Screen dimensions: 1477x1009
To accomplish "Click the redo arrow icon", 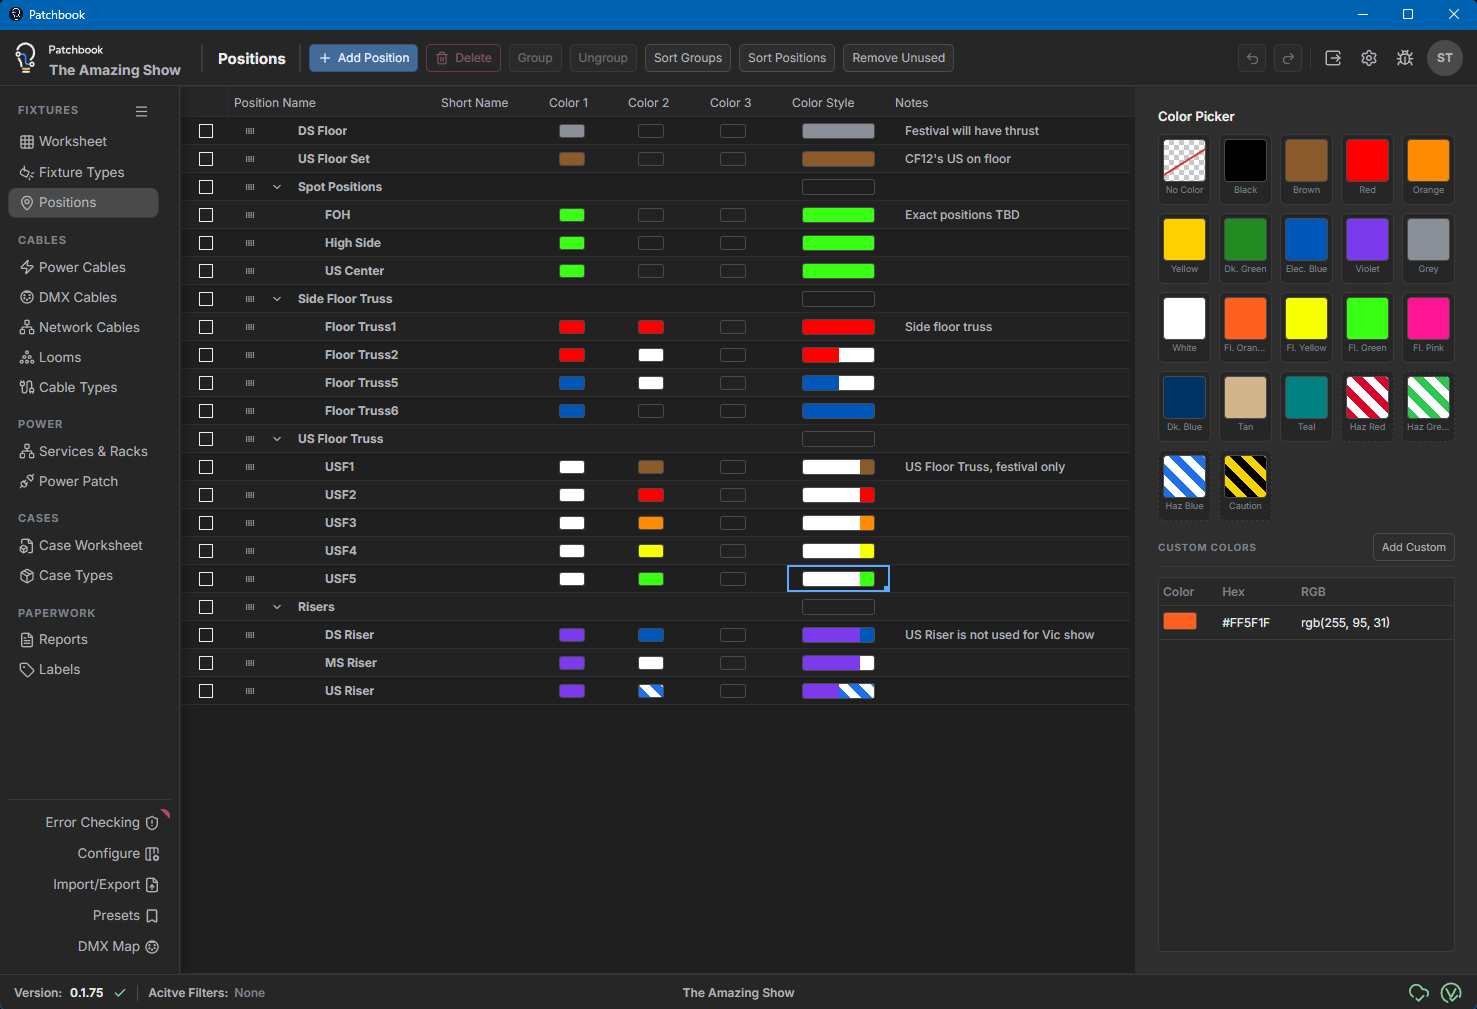I will coord(1289,58).
